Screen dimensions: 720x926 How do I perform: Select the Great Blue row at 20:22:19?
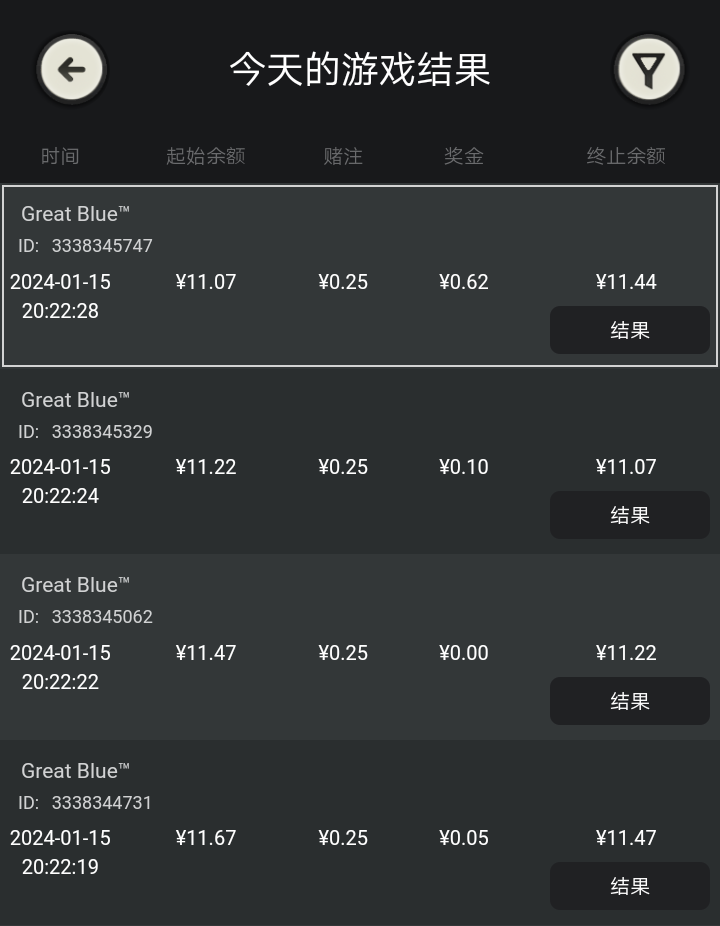(360, 832)
